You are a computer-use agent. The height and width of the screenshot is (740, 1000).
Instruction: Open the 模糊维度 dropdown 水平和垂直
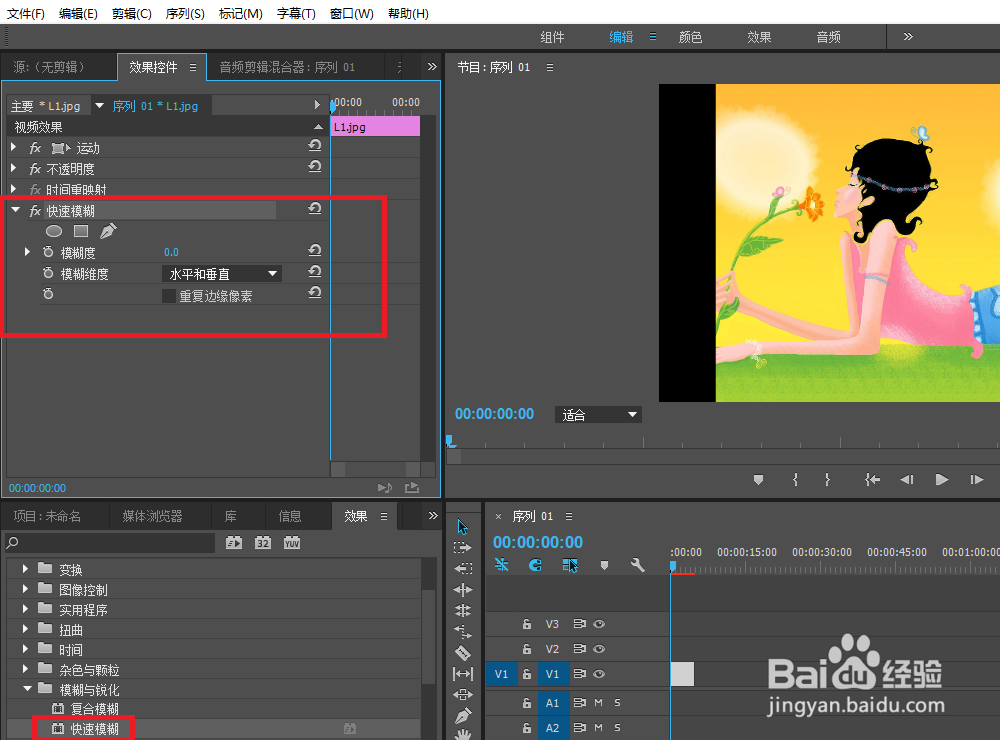[x=222, y=274]
